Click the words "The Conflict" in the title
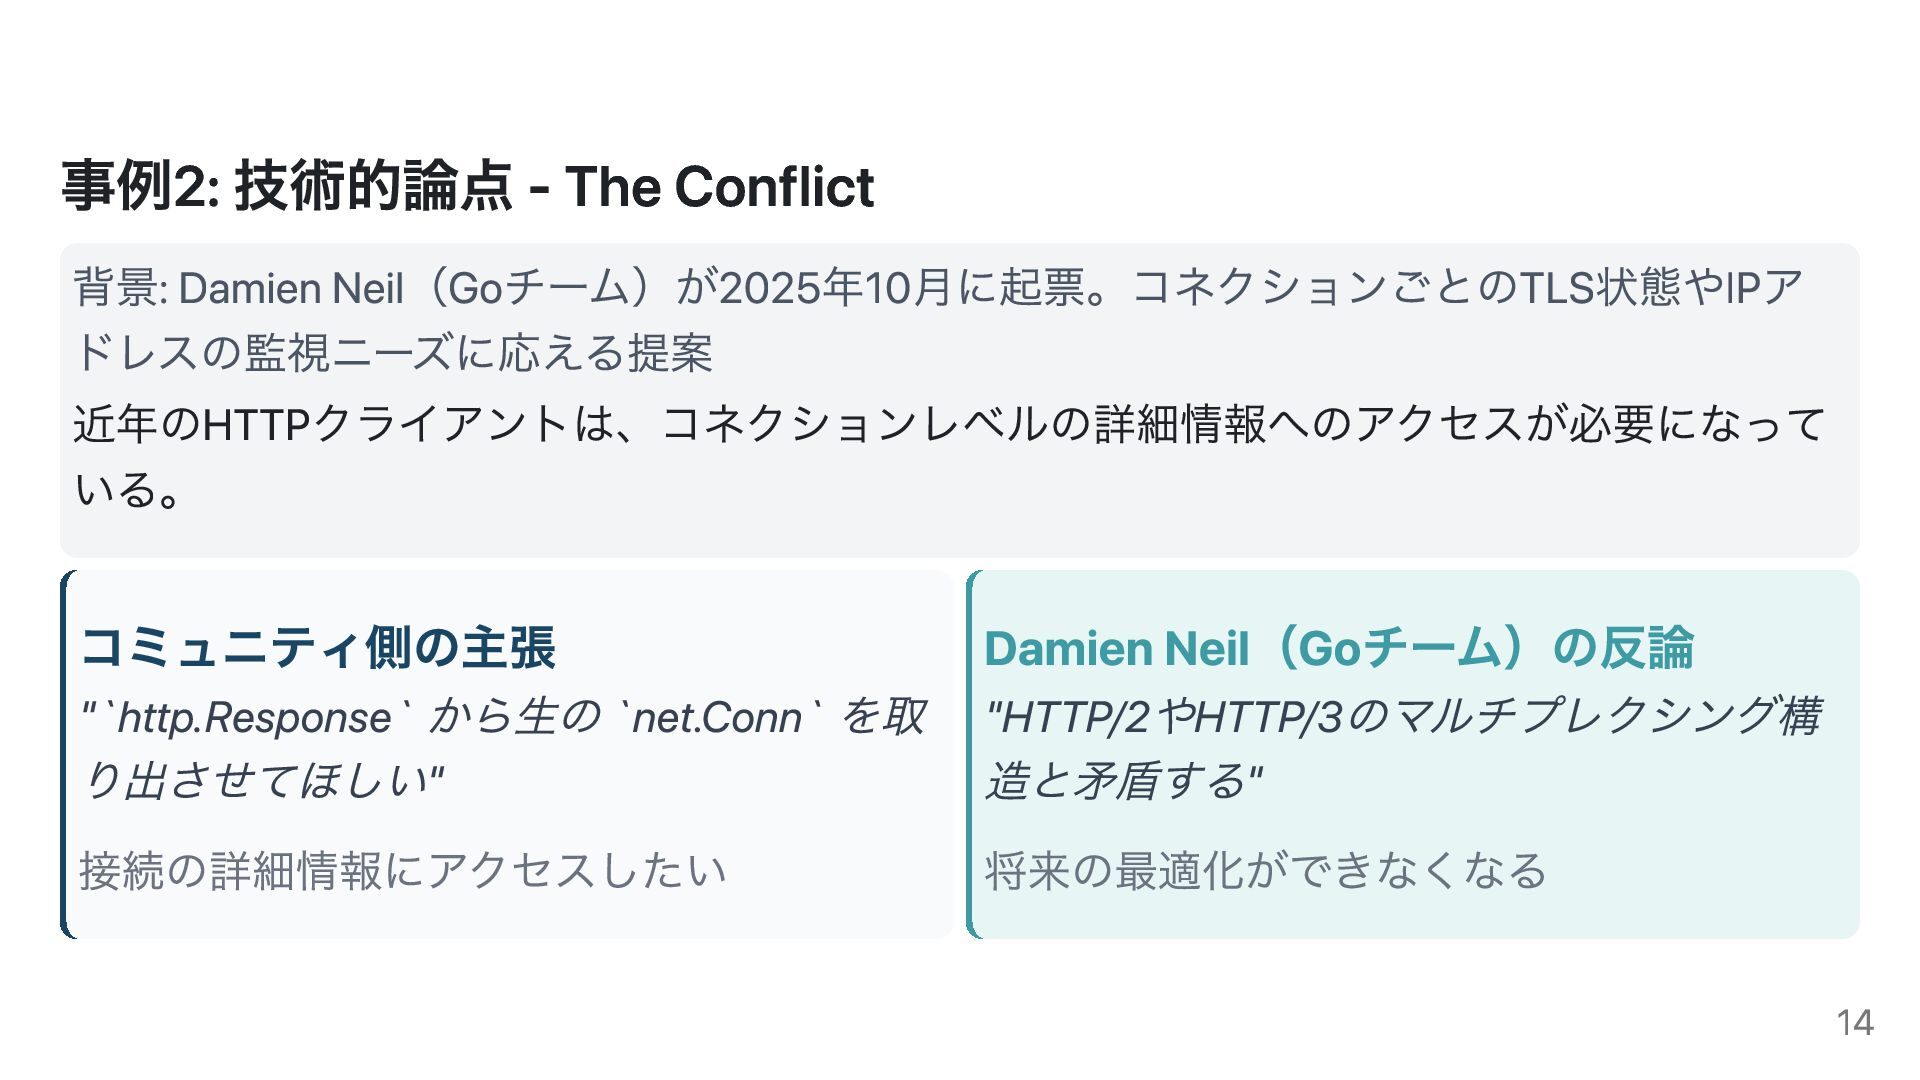Viewport: 1920px width, 1080px height. coord(719,187)
